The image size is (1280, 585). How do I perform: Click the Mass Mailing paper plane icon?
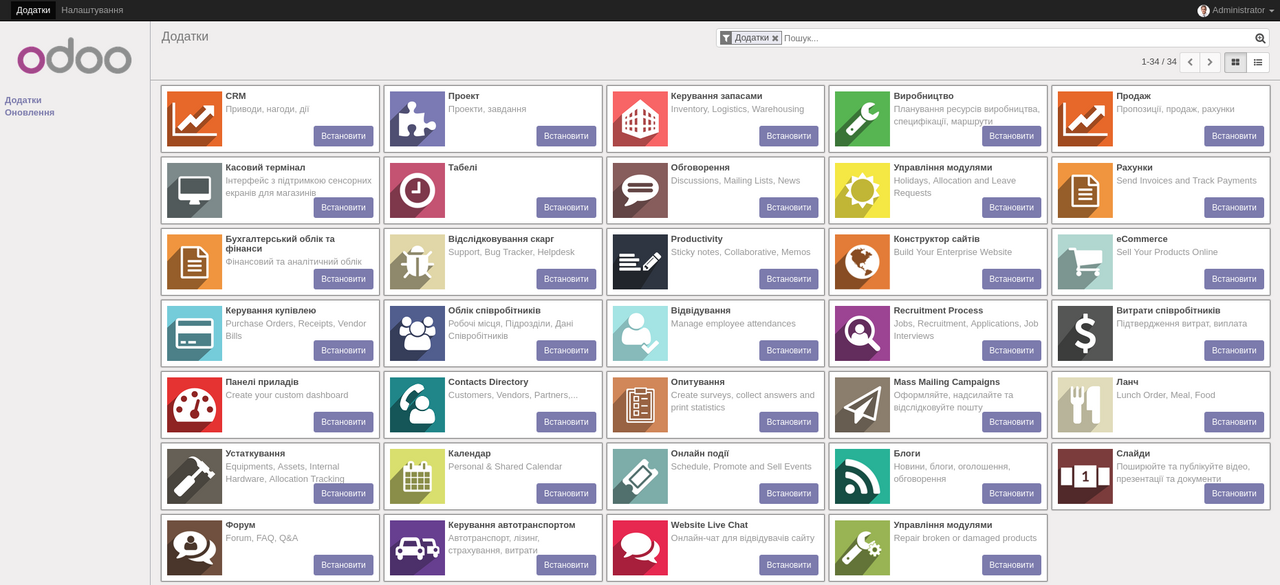click(x=862, y=405)
